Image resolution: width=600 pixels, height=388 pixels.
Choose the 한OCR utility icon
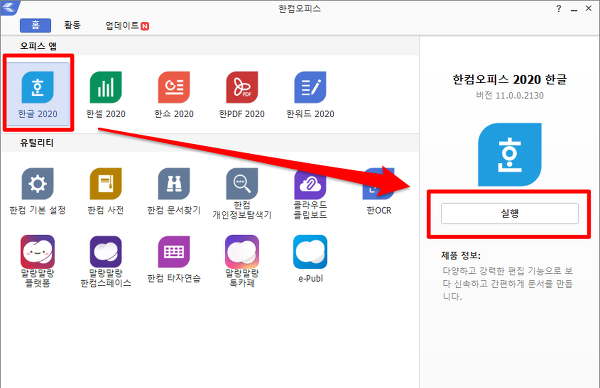[378, 184]
